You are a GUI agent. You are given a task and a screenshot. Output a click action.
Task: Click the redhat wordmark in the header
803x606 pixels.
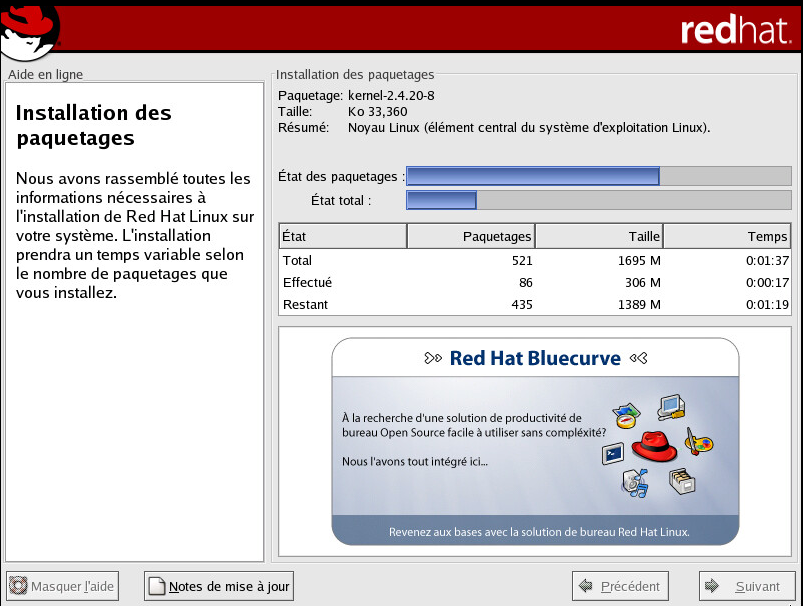click(737, 31)
